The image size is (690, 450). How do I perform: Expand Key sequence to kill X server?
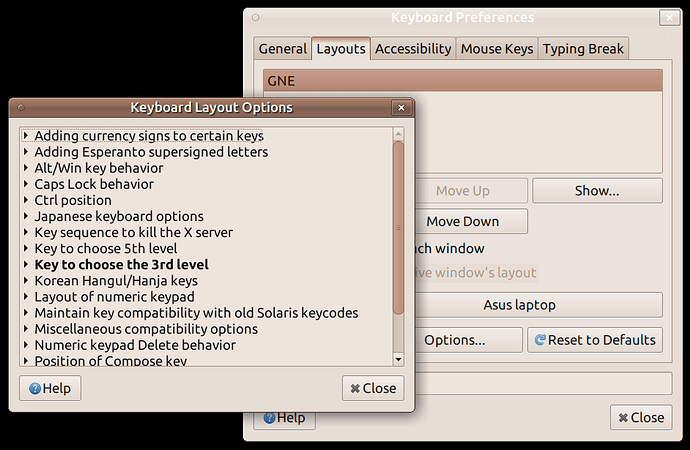(26, 232)
